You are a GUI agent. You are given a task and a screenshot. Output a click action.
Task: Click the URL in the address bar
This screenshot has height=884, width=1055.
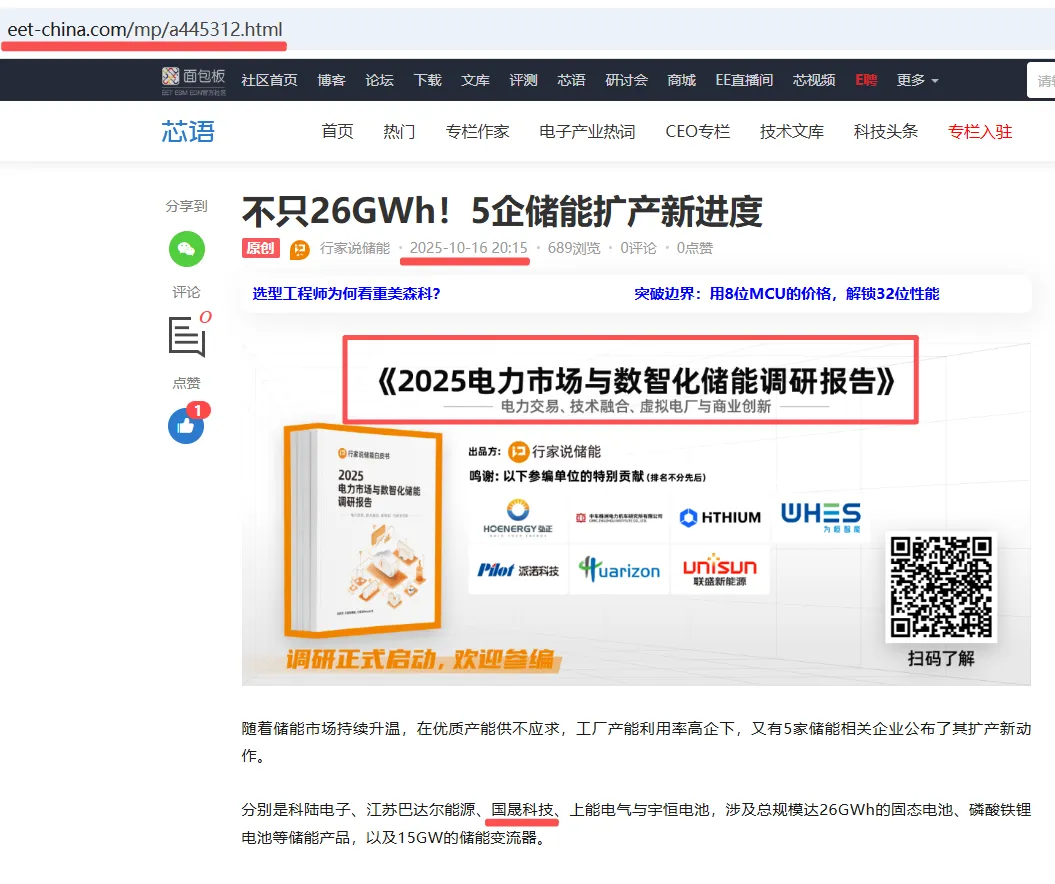pyautogui.click(x=145, y=30)
